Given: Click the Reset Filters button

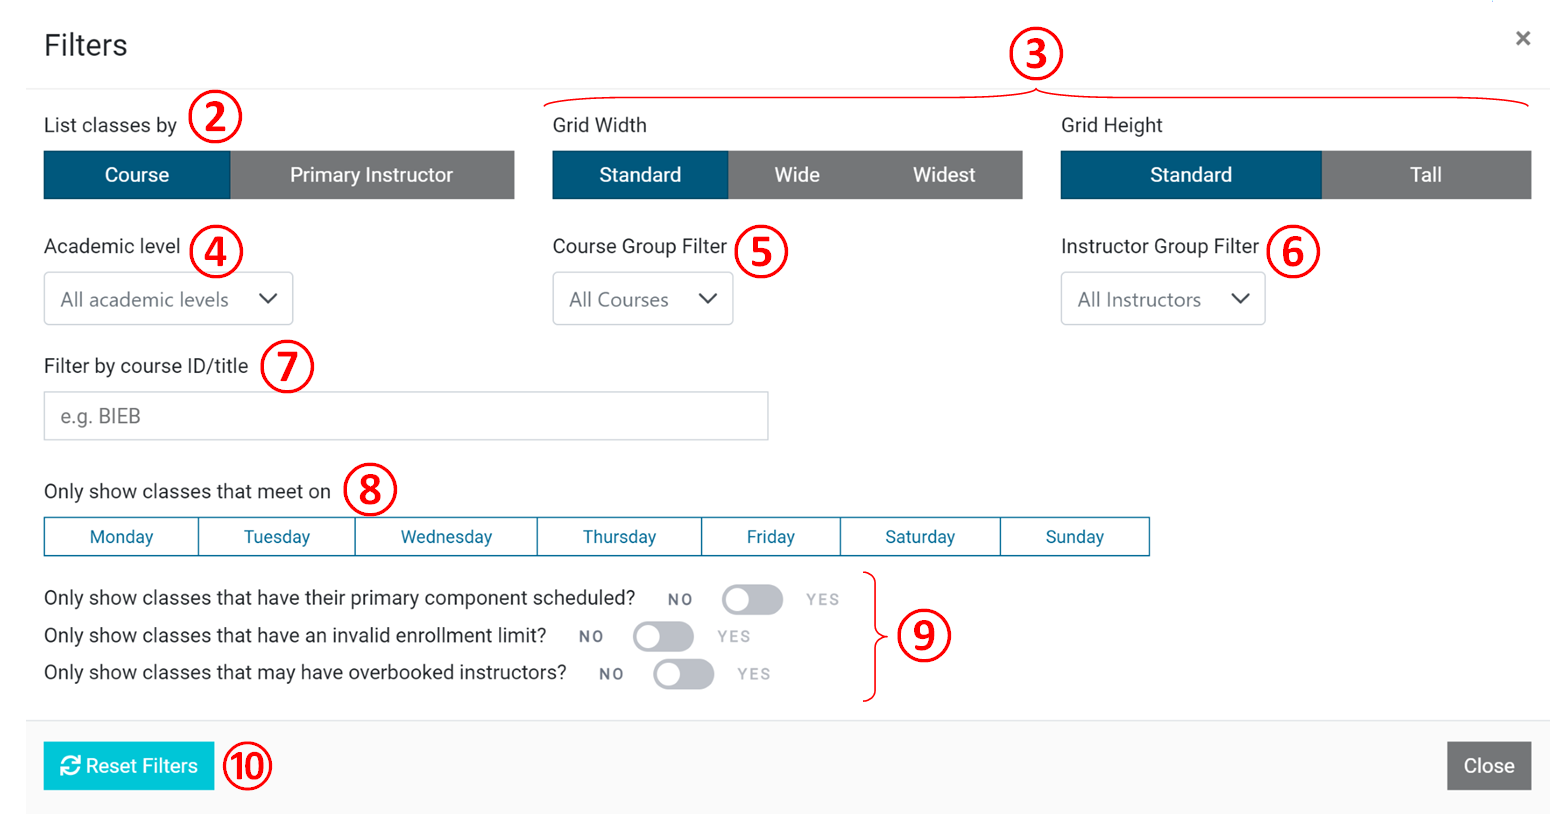Looking at the screenshot, I should 128,766.
